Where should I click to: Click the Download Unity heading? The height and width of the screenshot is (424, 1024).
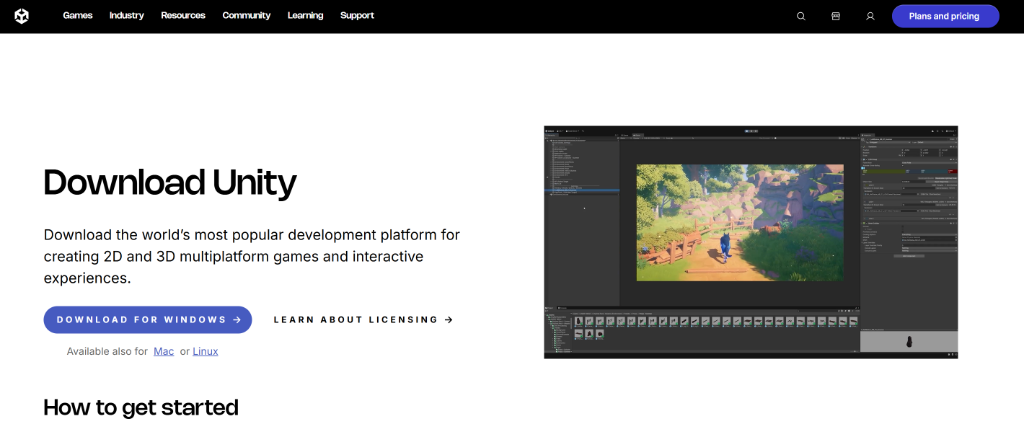point(170,184)
